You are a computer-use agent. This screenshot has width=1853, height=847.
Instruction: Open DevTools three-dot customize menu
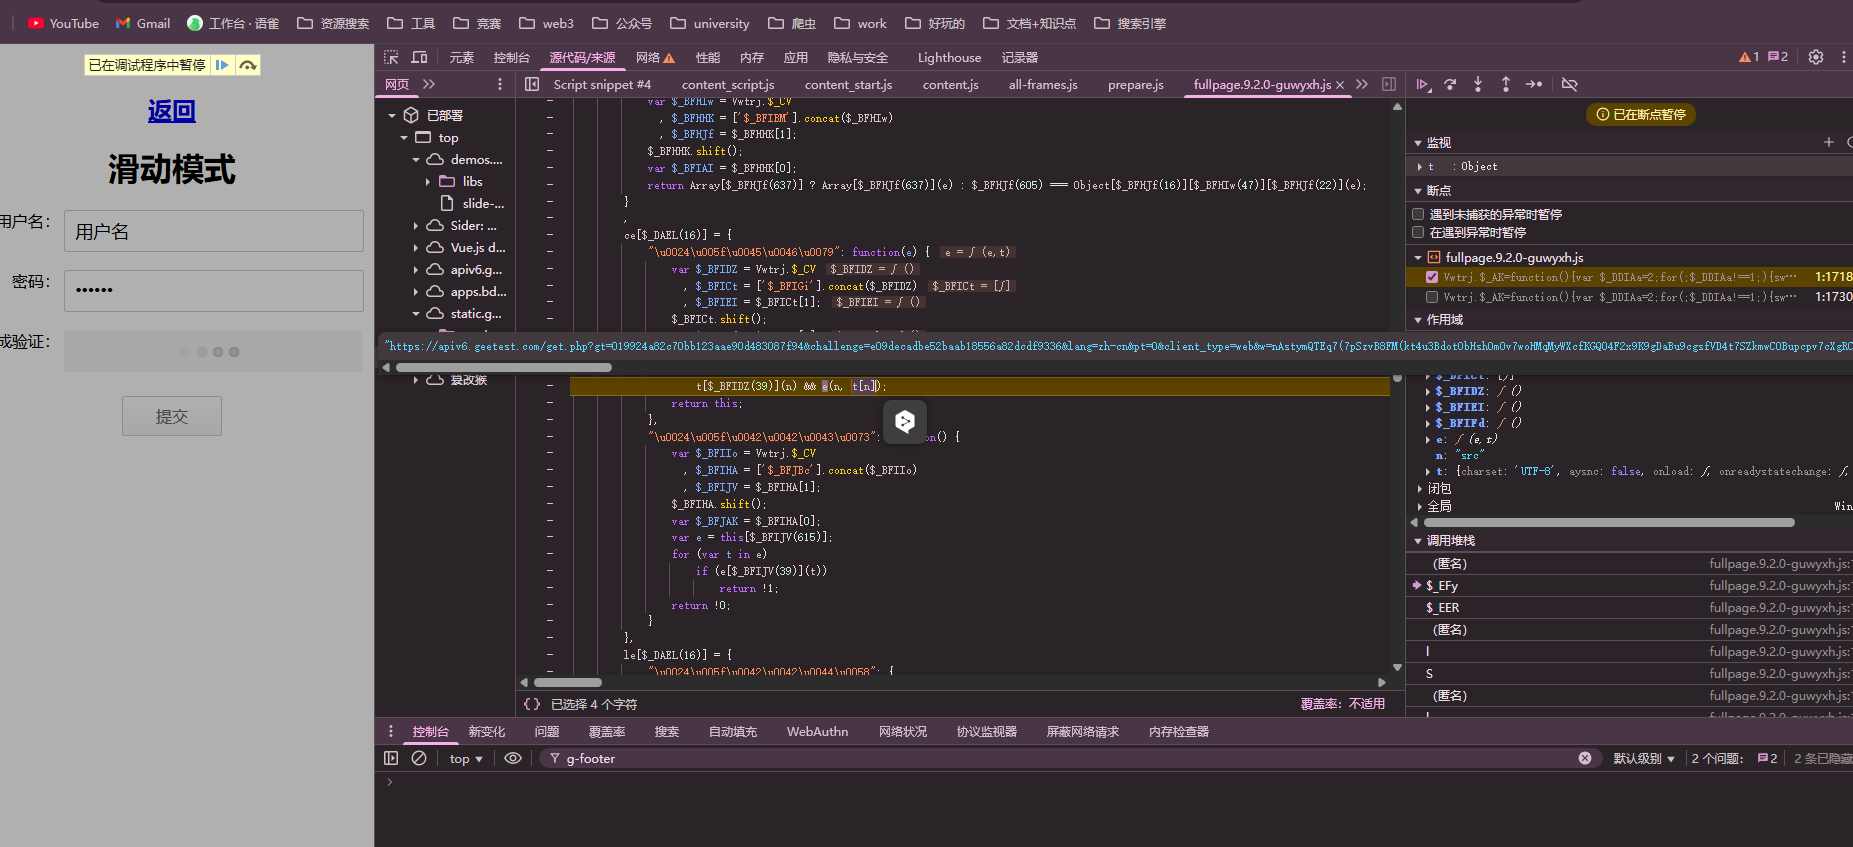[1844, 57]
